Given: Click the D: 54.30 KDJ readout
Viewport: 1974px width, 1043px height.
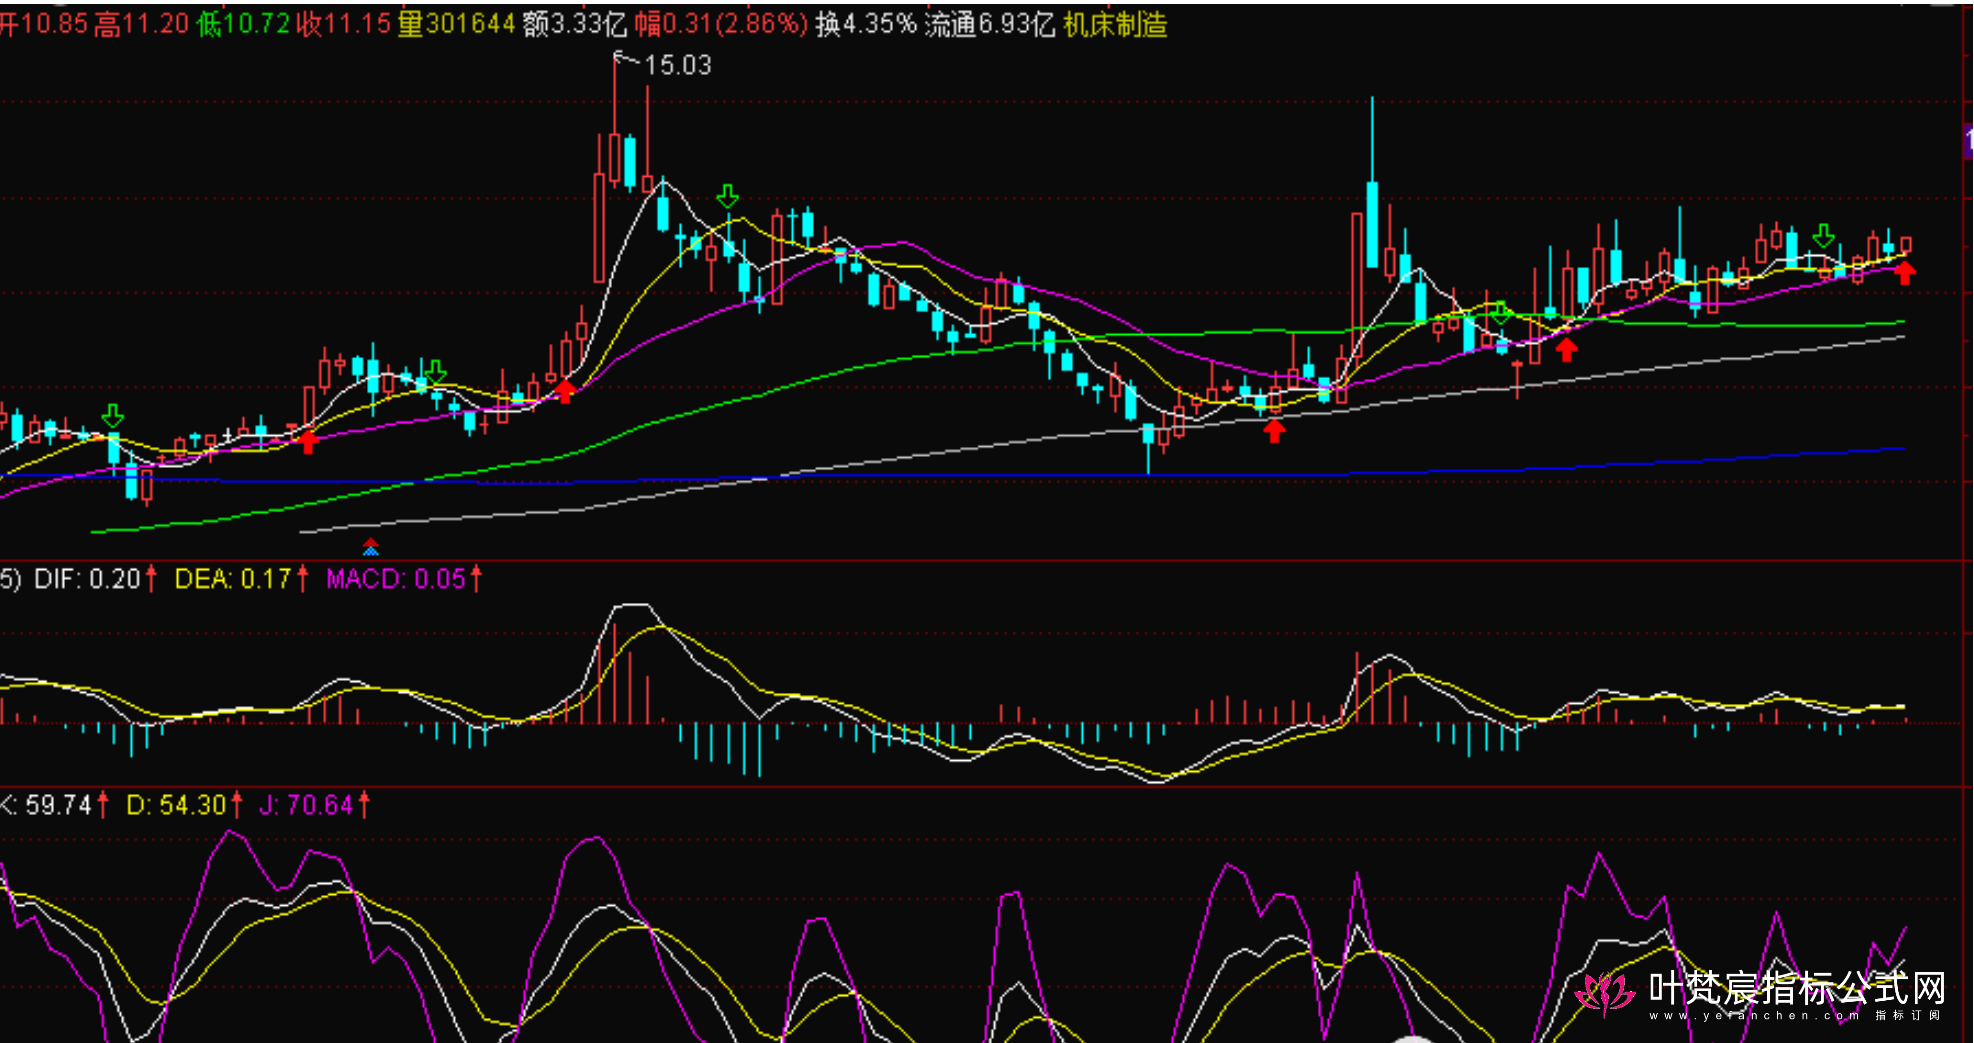Looking at the screenshot, I should (x=184, y=805).
